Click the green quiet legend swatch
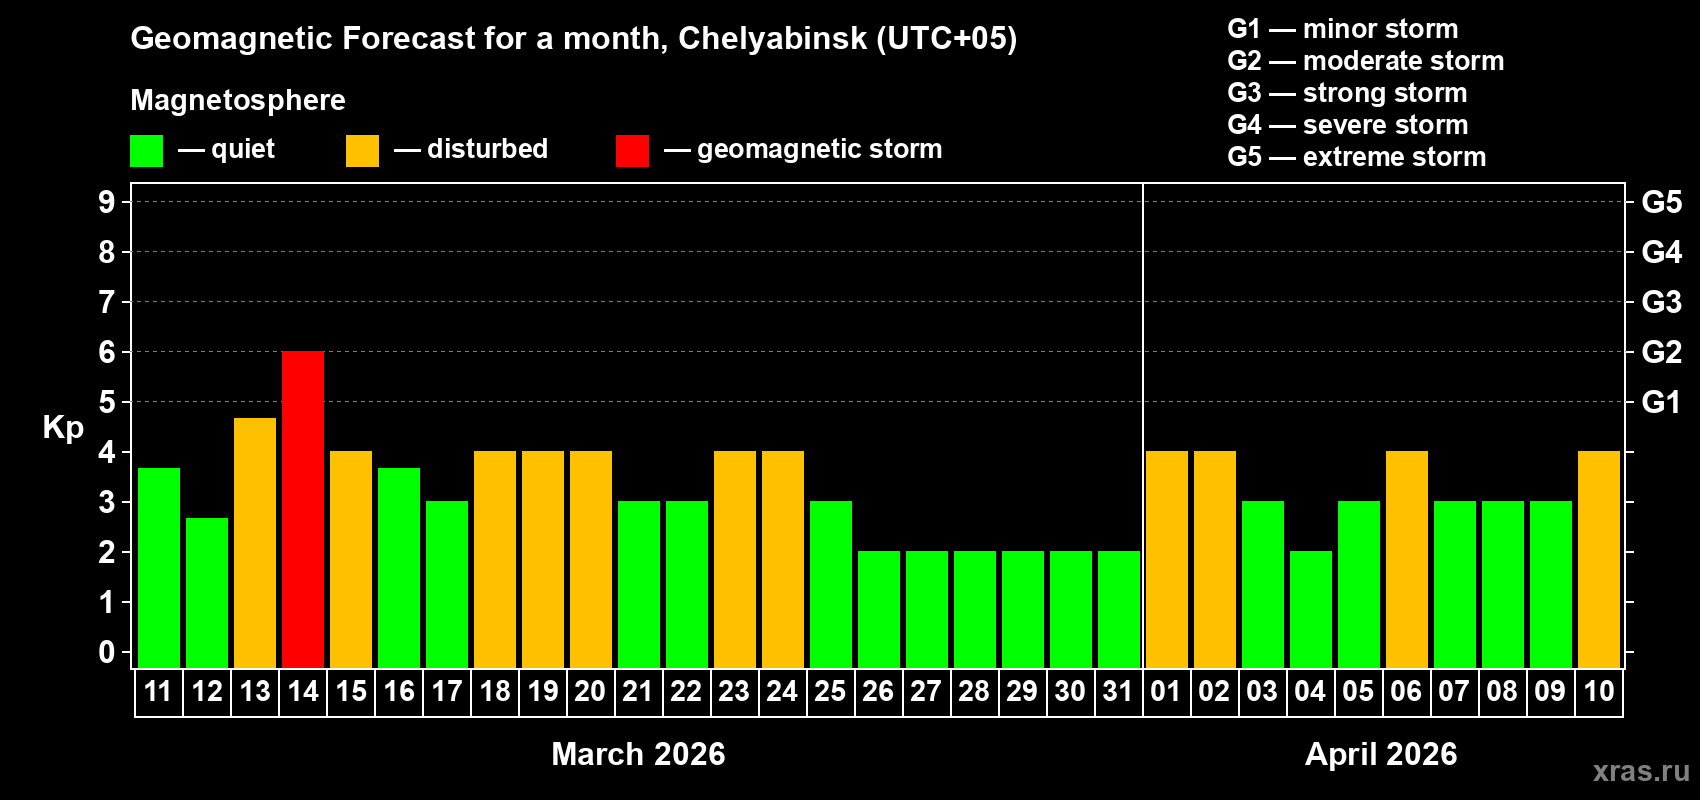Viewport: 1700px width, 800px height. [x=146, y=151]
